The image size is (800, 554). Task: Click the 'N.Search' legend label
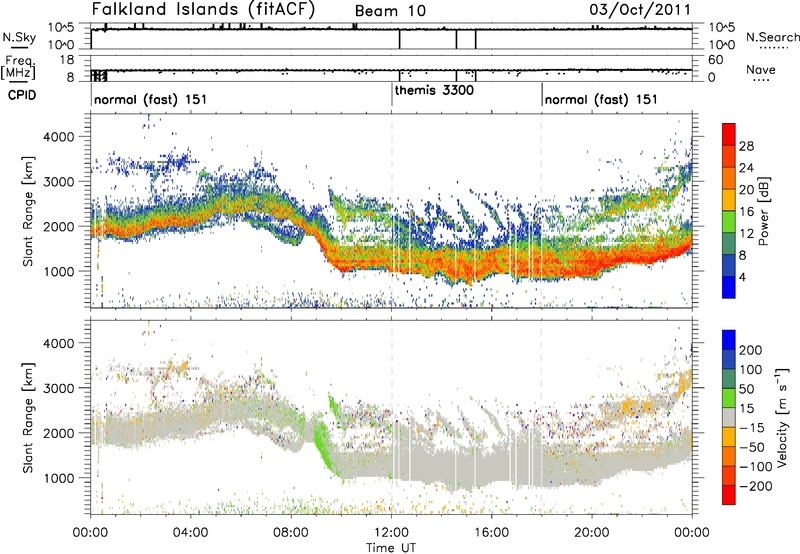tap(772, 37)
